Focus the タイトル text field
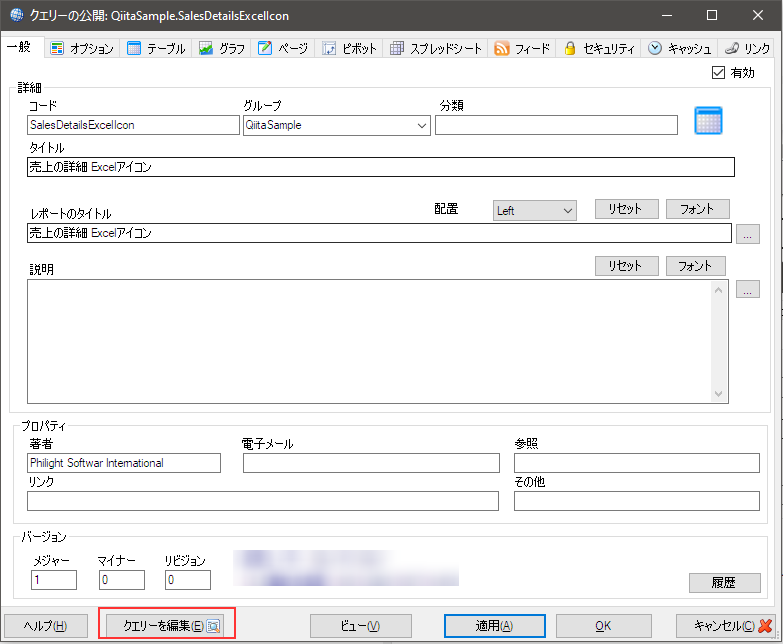783x644 pixels. 381,167
